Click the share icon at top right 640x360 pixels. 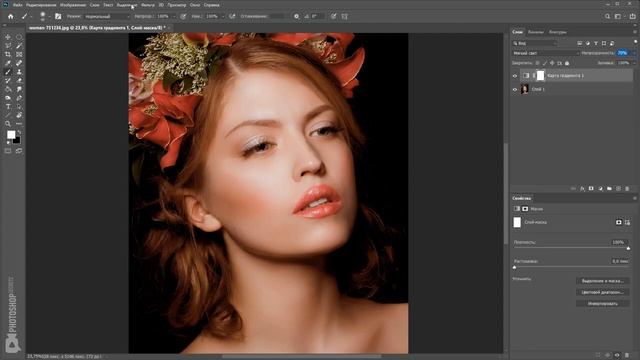tap(632, 16)
